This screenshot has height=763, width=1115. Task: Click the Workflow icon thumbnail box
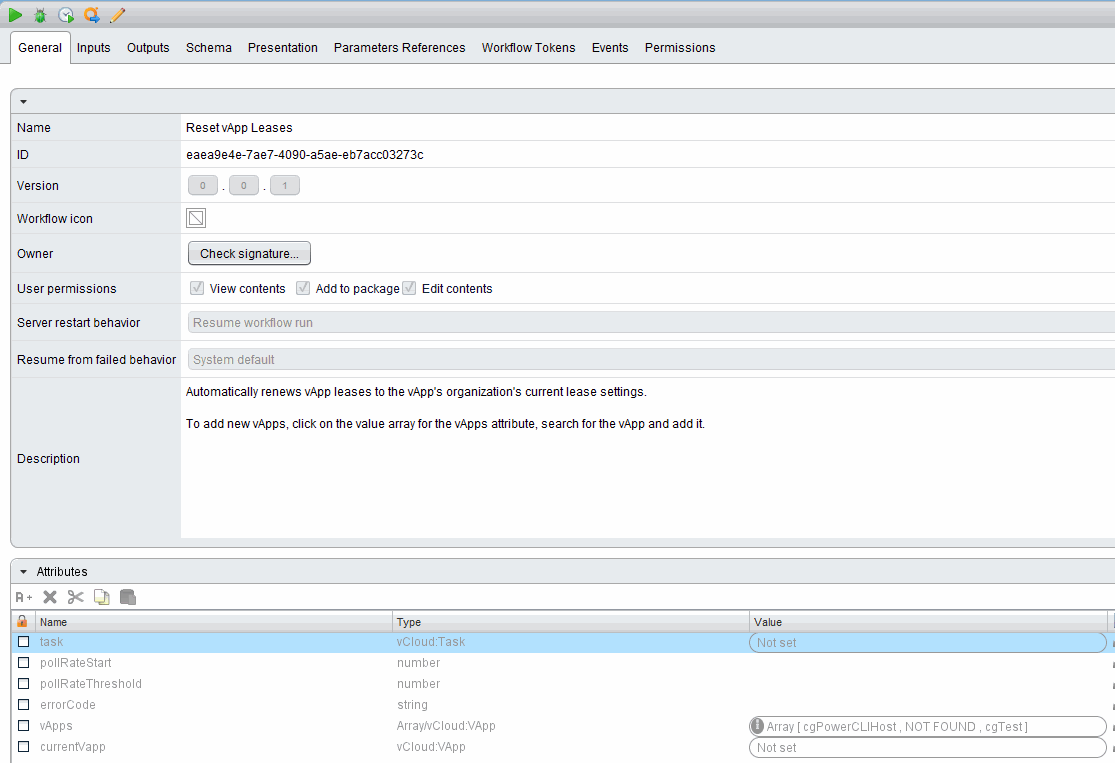coord(196,218)
